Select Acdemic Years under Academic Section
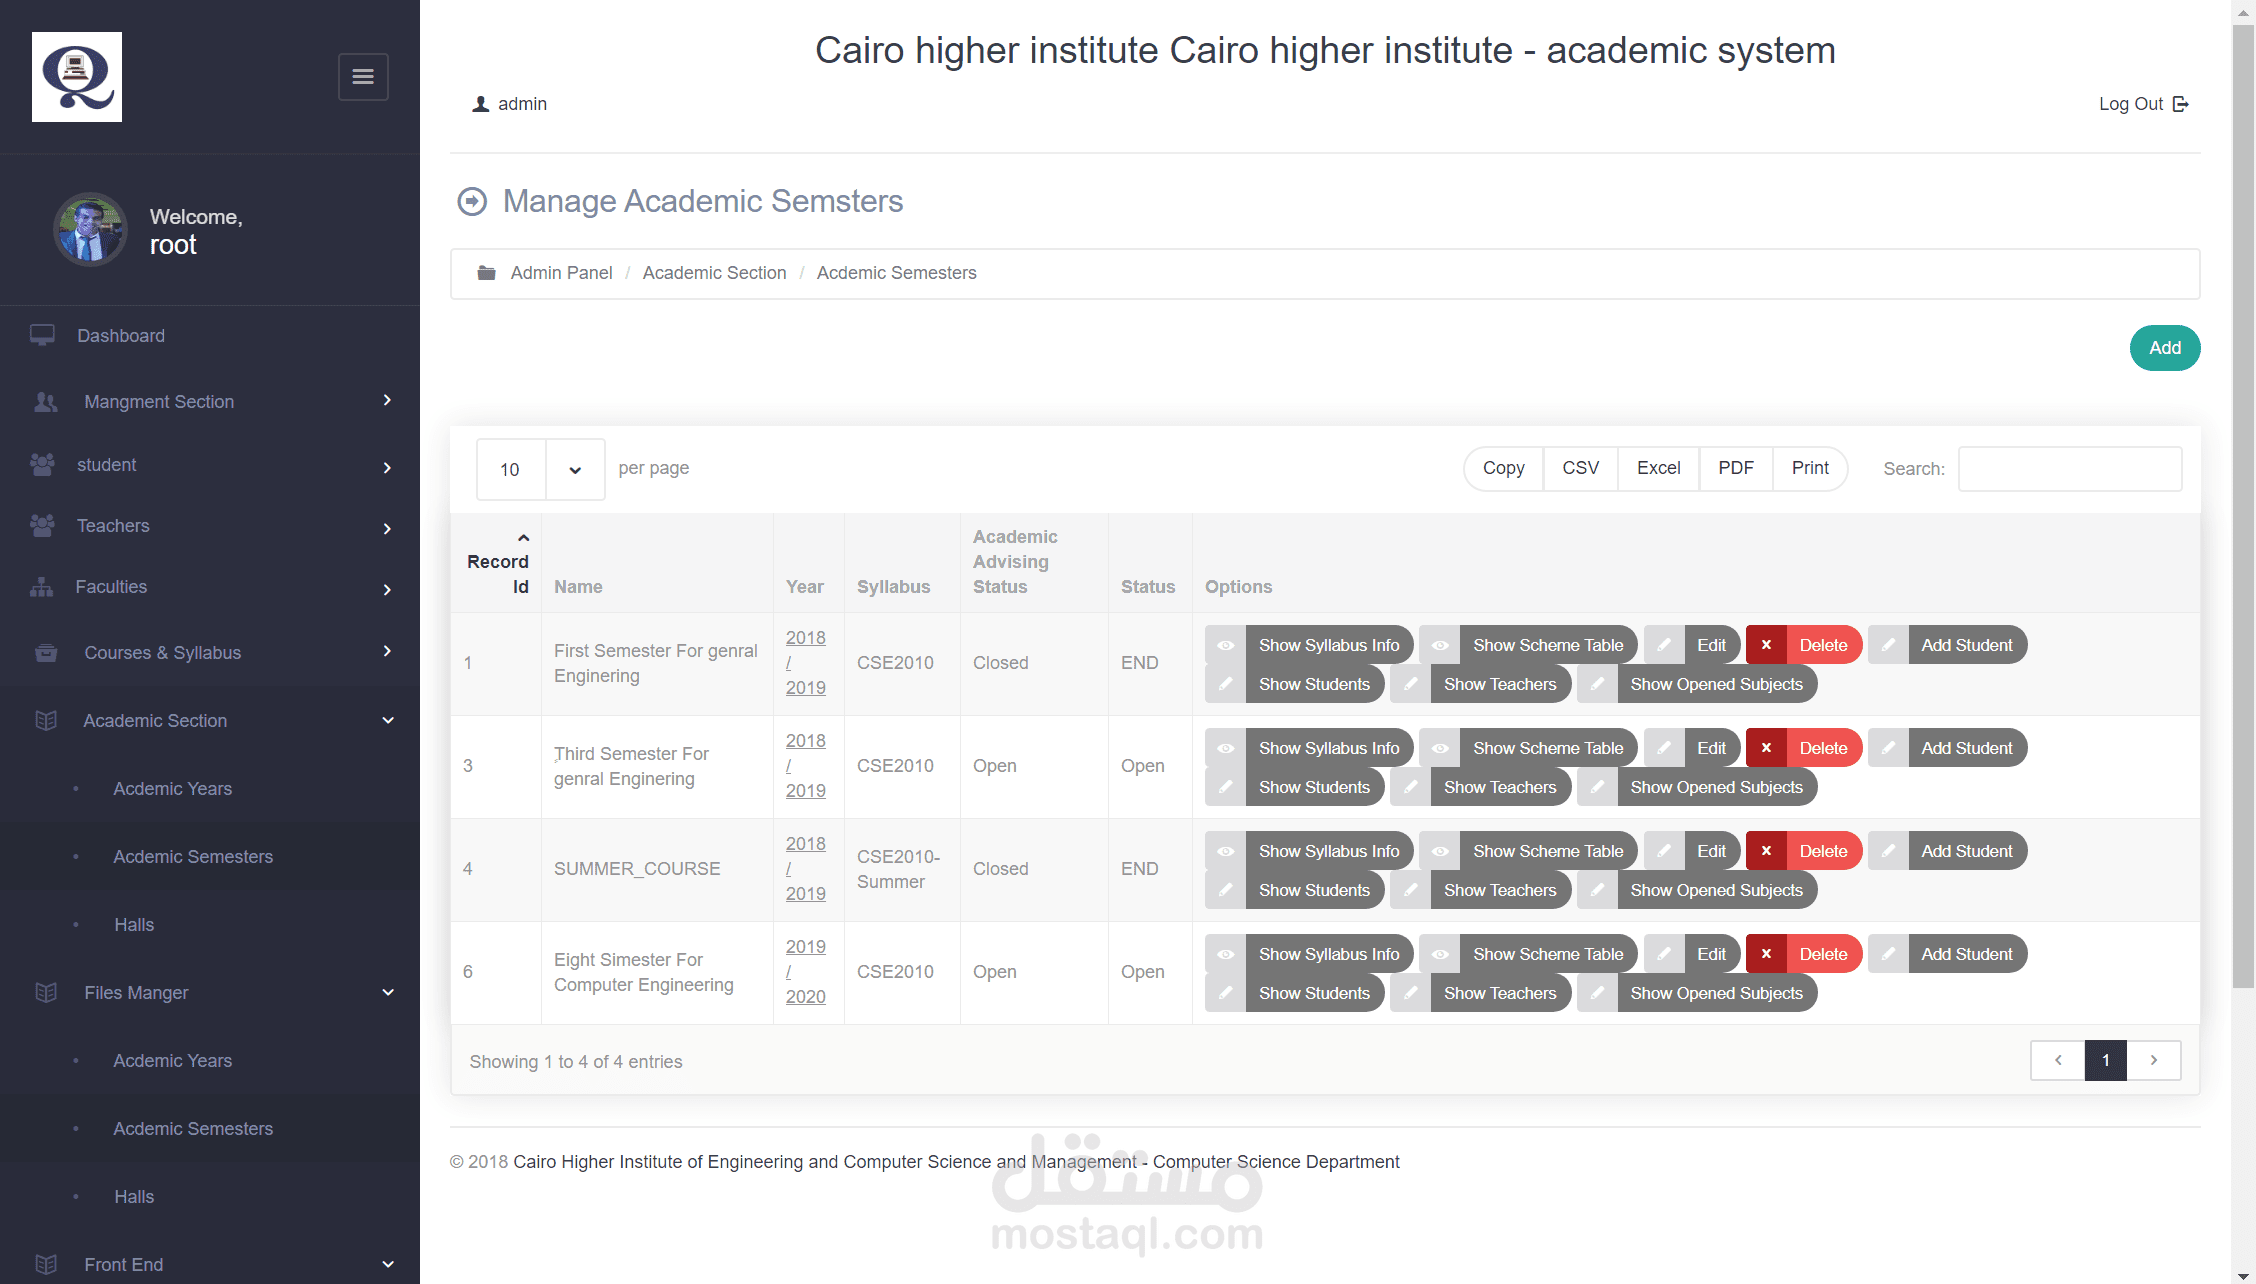 point(172,788)
